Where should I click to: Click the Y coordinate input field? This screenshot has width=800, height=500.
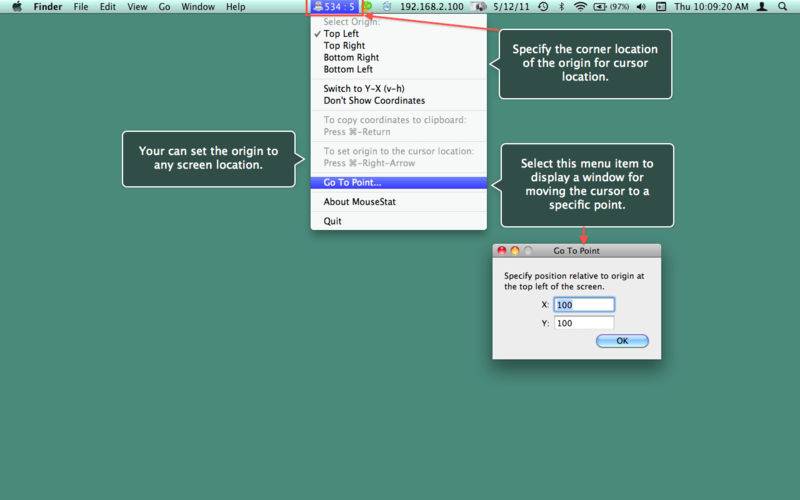coord(584,323)
